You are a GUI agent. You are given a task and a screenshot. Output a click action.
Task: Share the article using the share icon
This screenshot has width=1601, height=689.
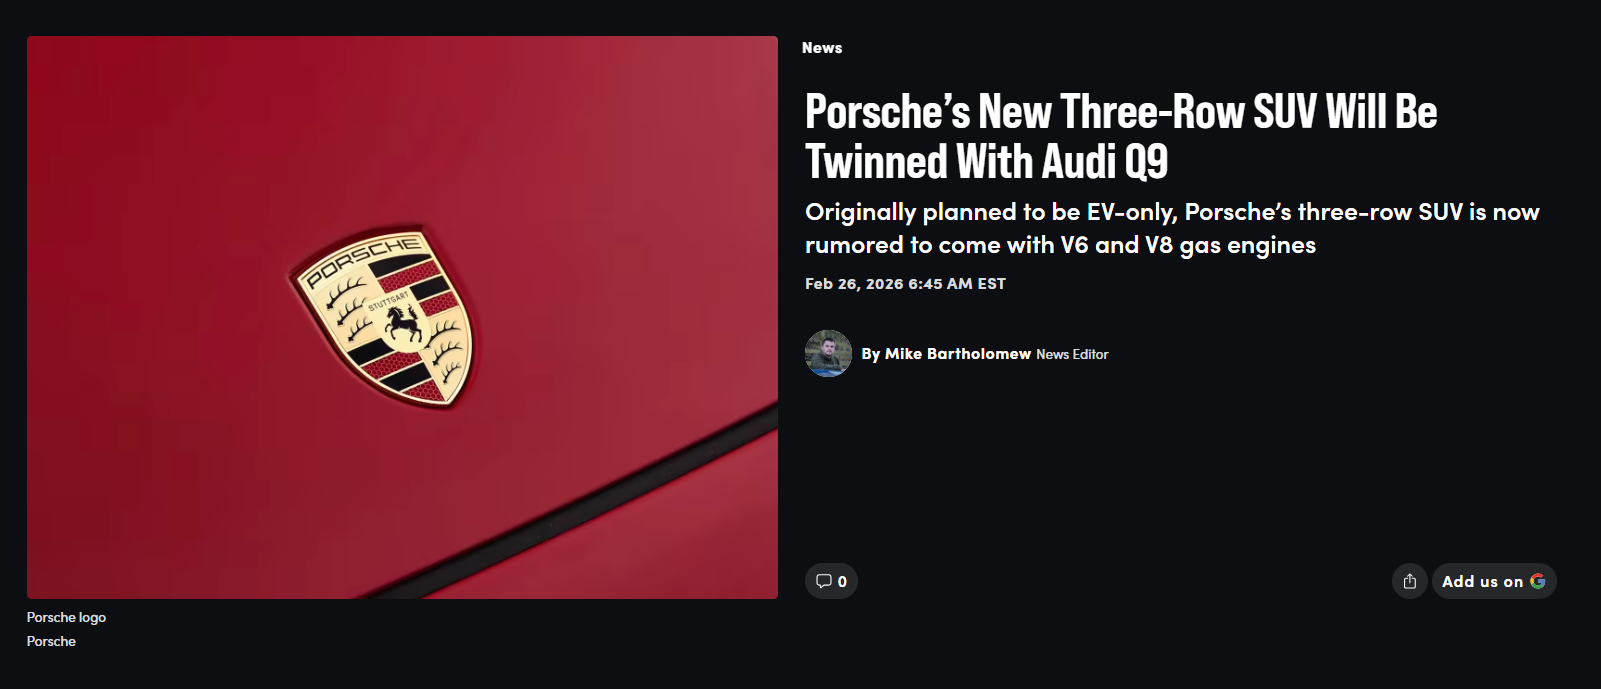(x=1409, y=581)
